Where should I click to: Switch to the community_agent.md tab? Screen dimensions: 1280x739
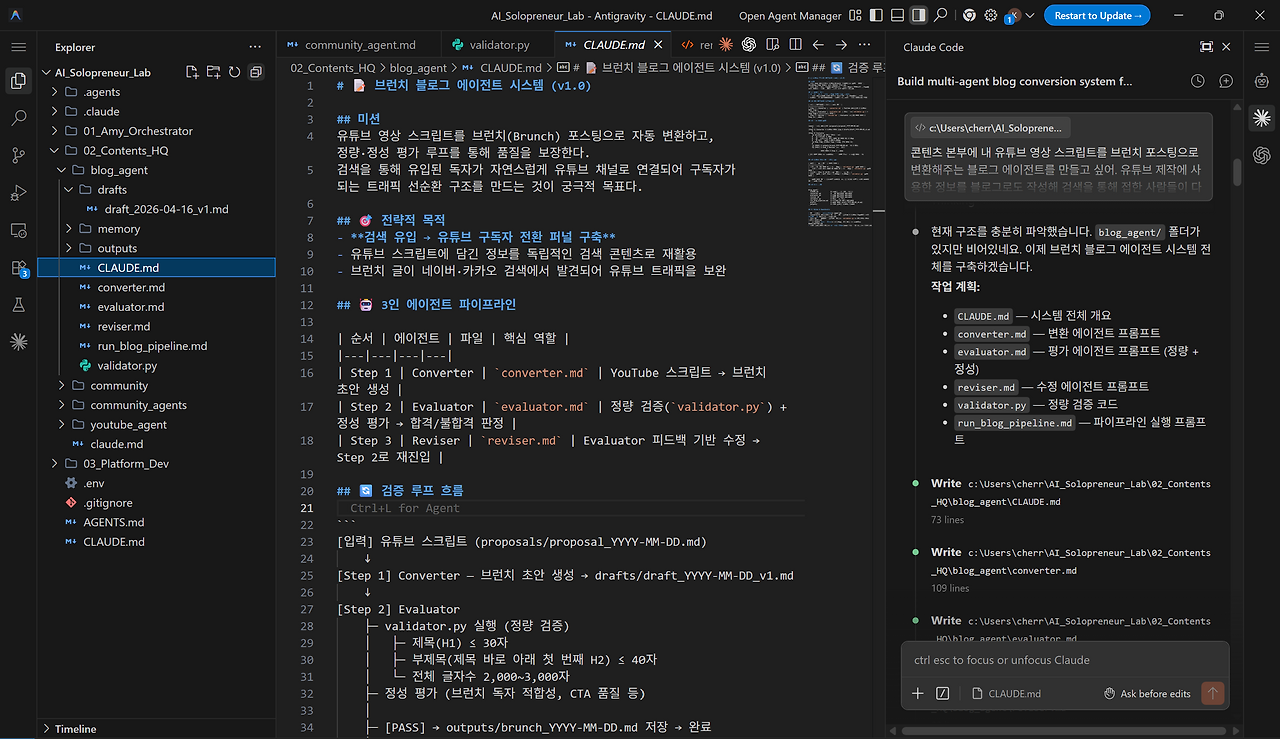click(359, 45)
